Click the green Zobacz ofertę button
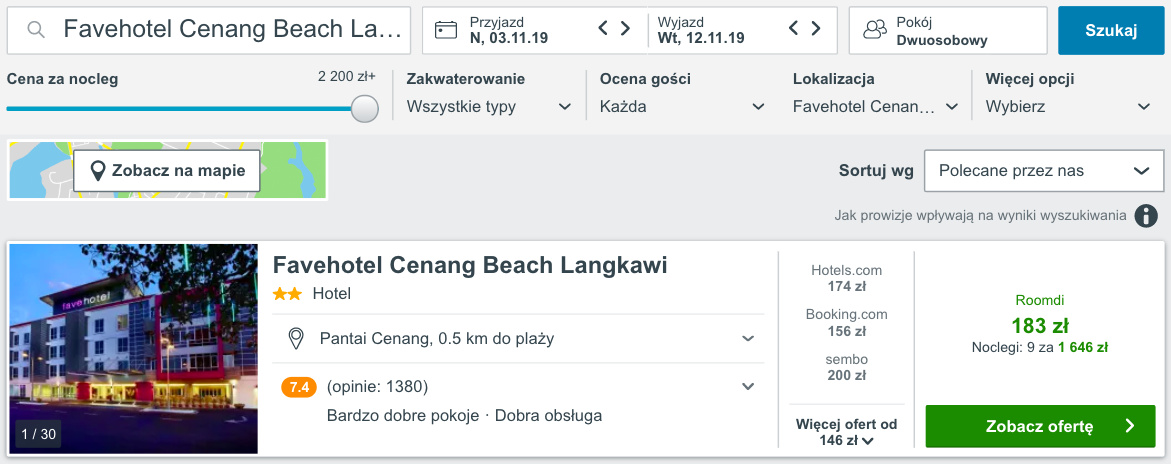Screen dimensions: 1171x464 [x=1040, y=427]
